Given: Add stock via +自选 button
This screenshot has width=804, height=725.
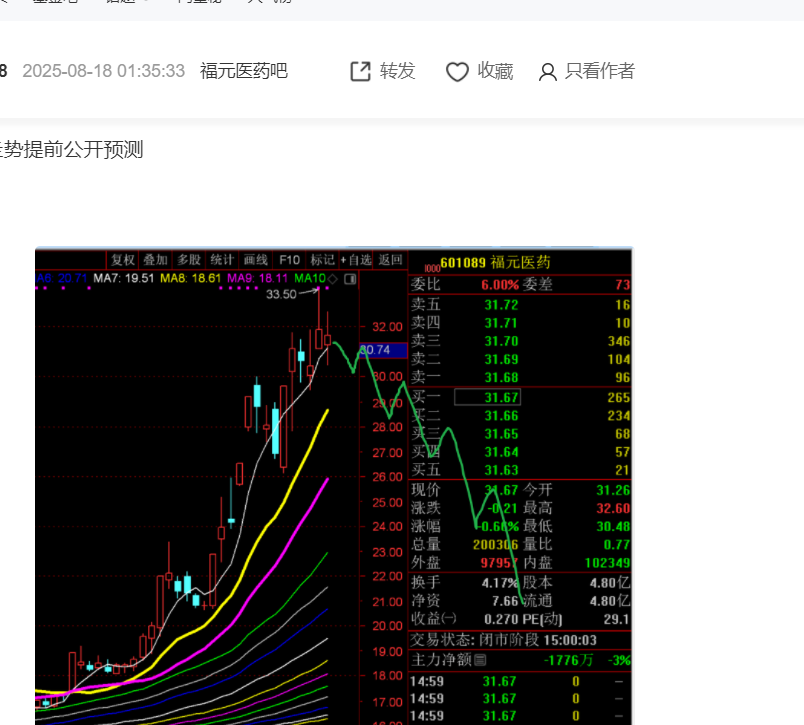Looking at the screenshot, I should 356,260.
